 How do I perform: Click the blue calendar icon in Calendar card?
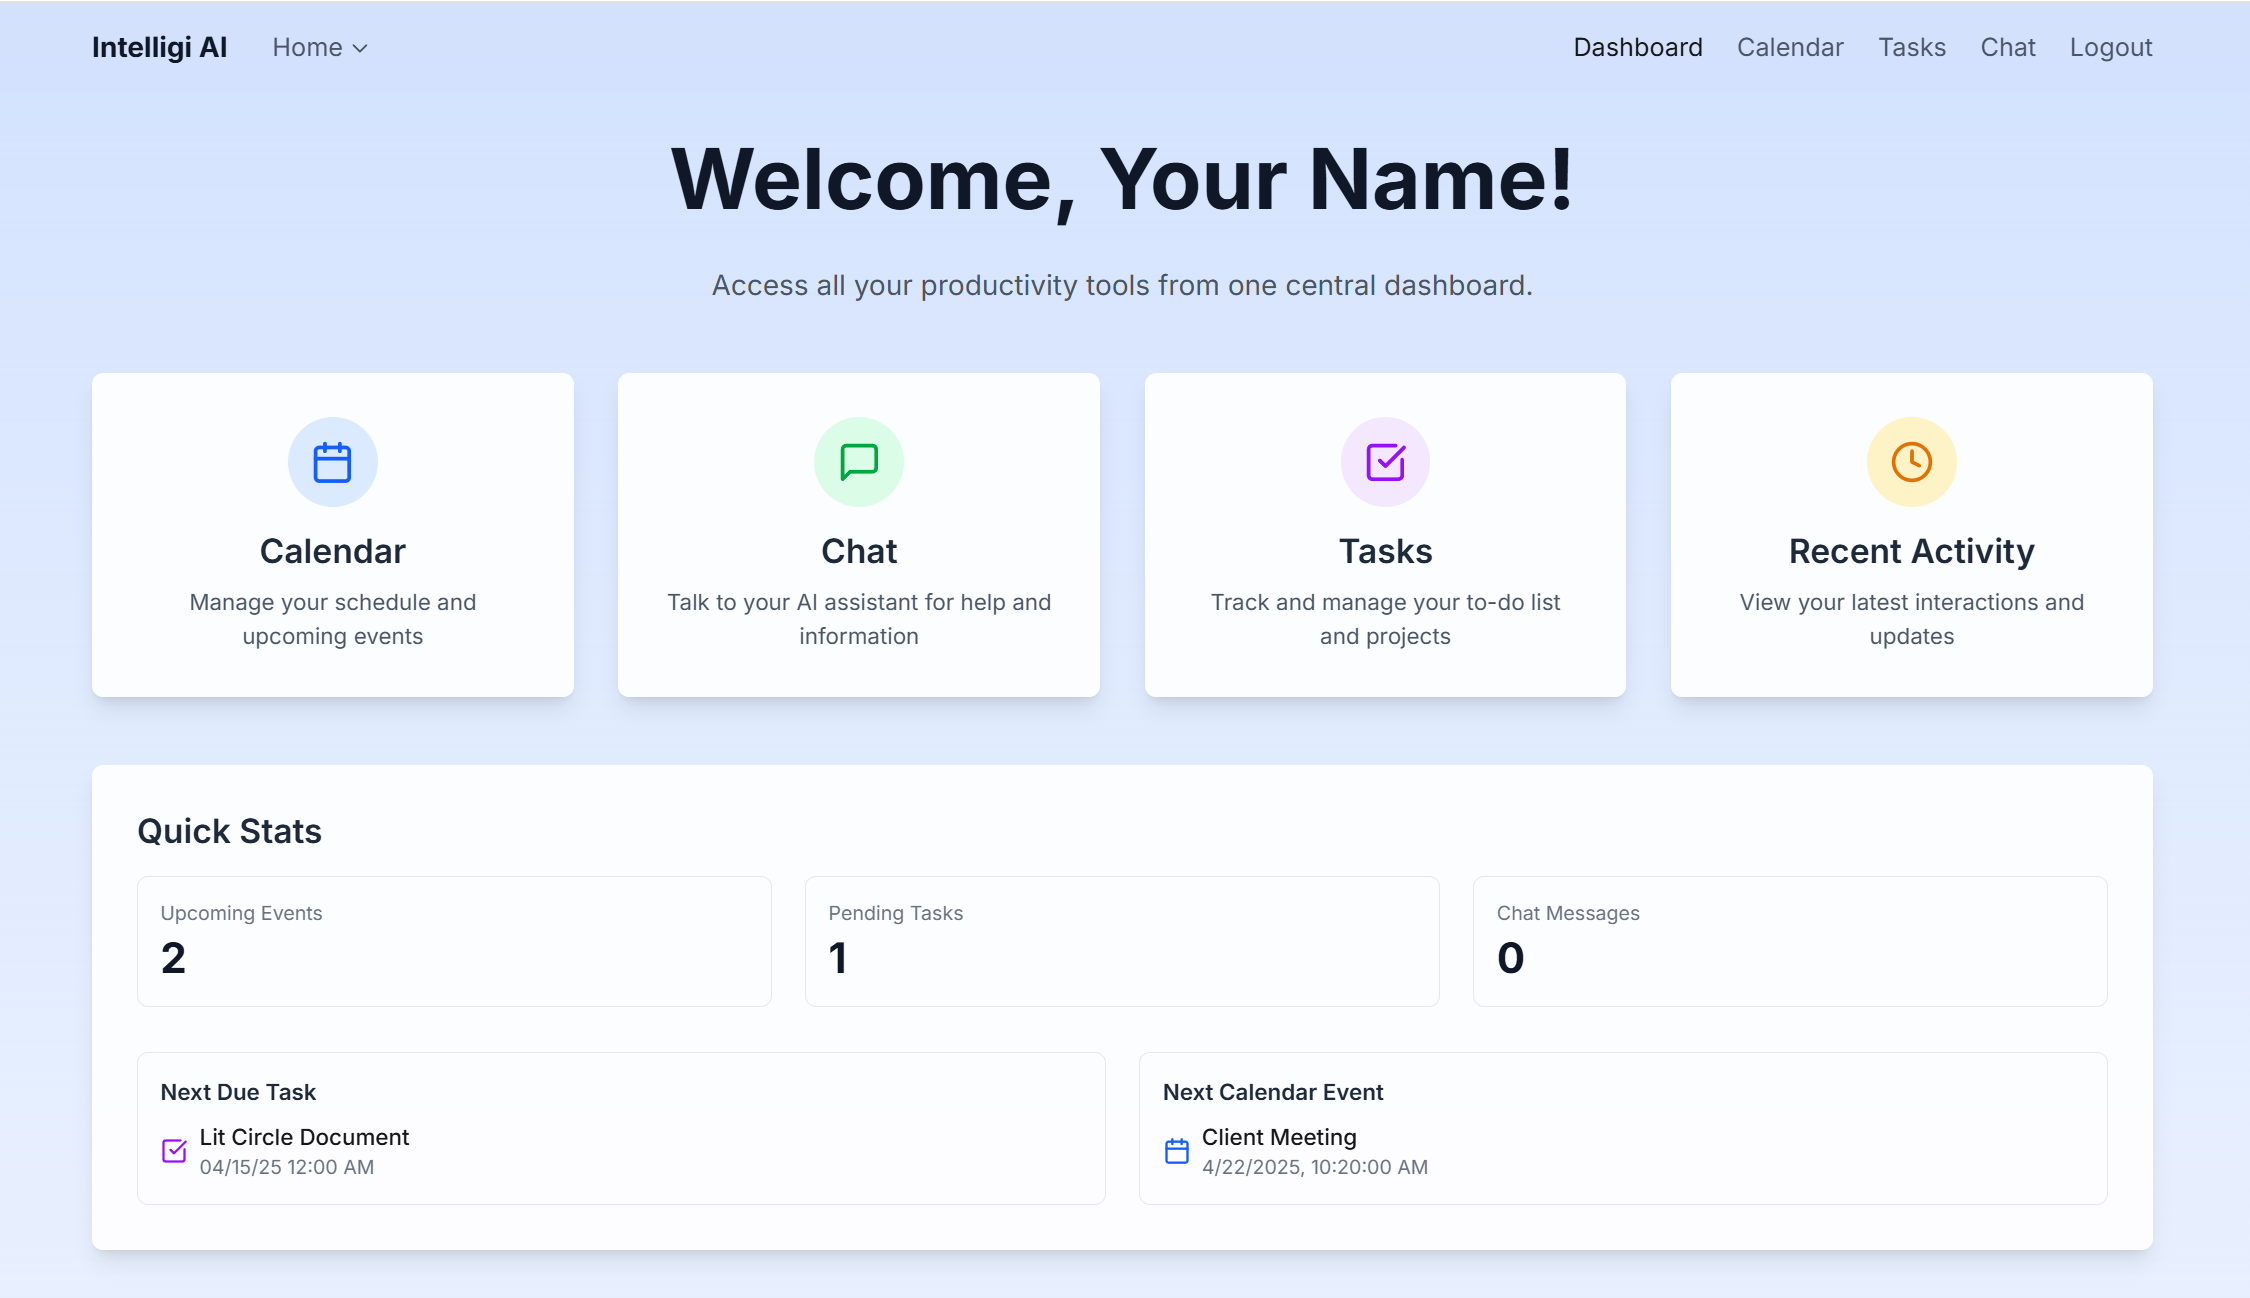(332, 462)
